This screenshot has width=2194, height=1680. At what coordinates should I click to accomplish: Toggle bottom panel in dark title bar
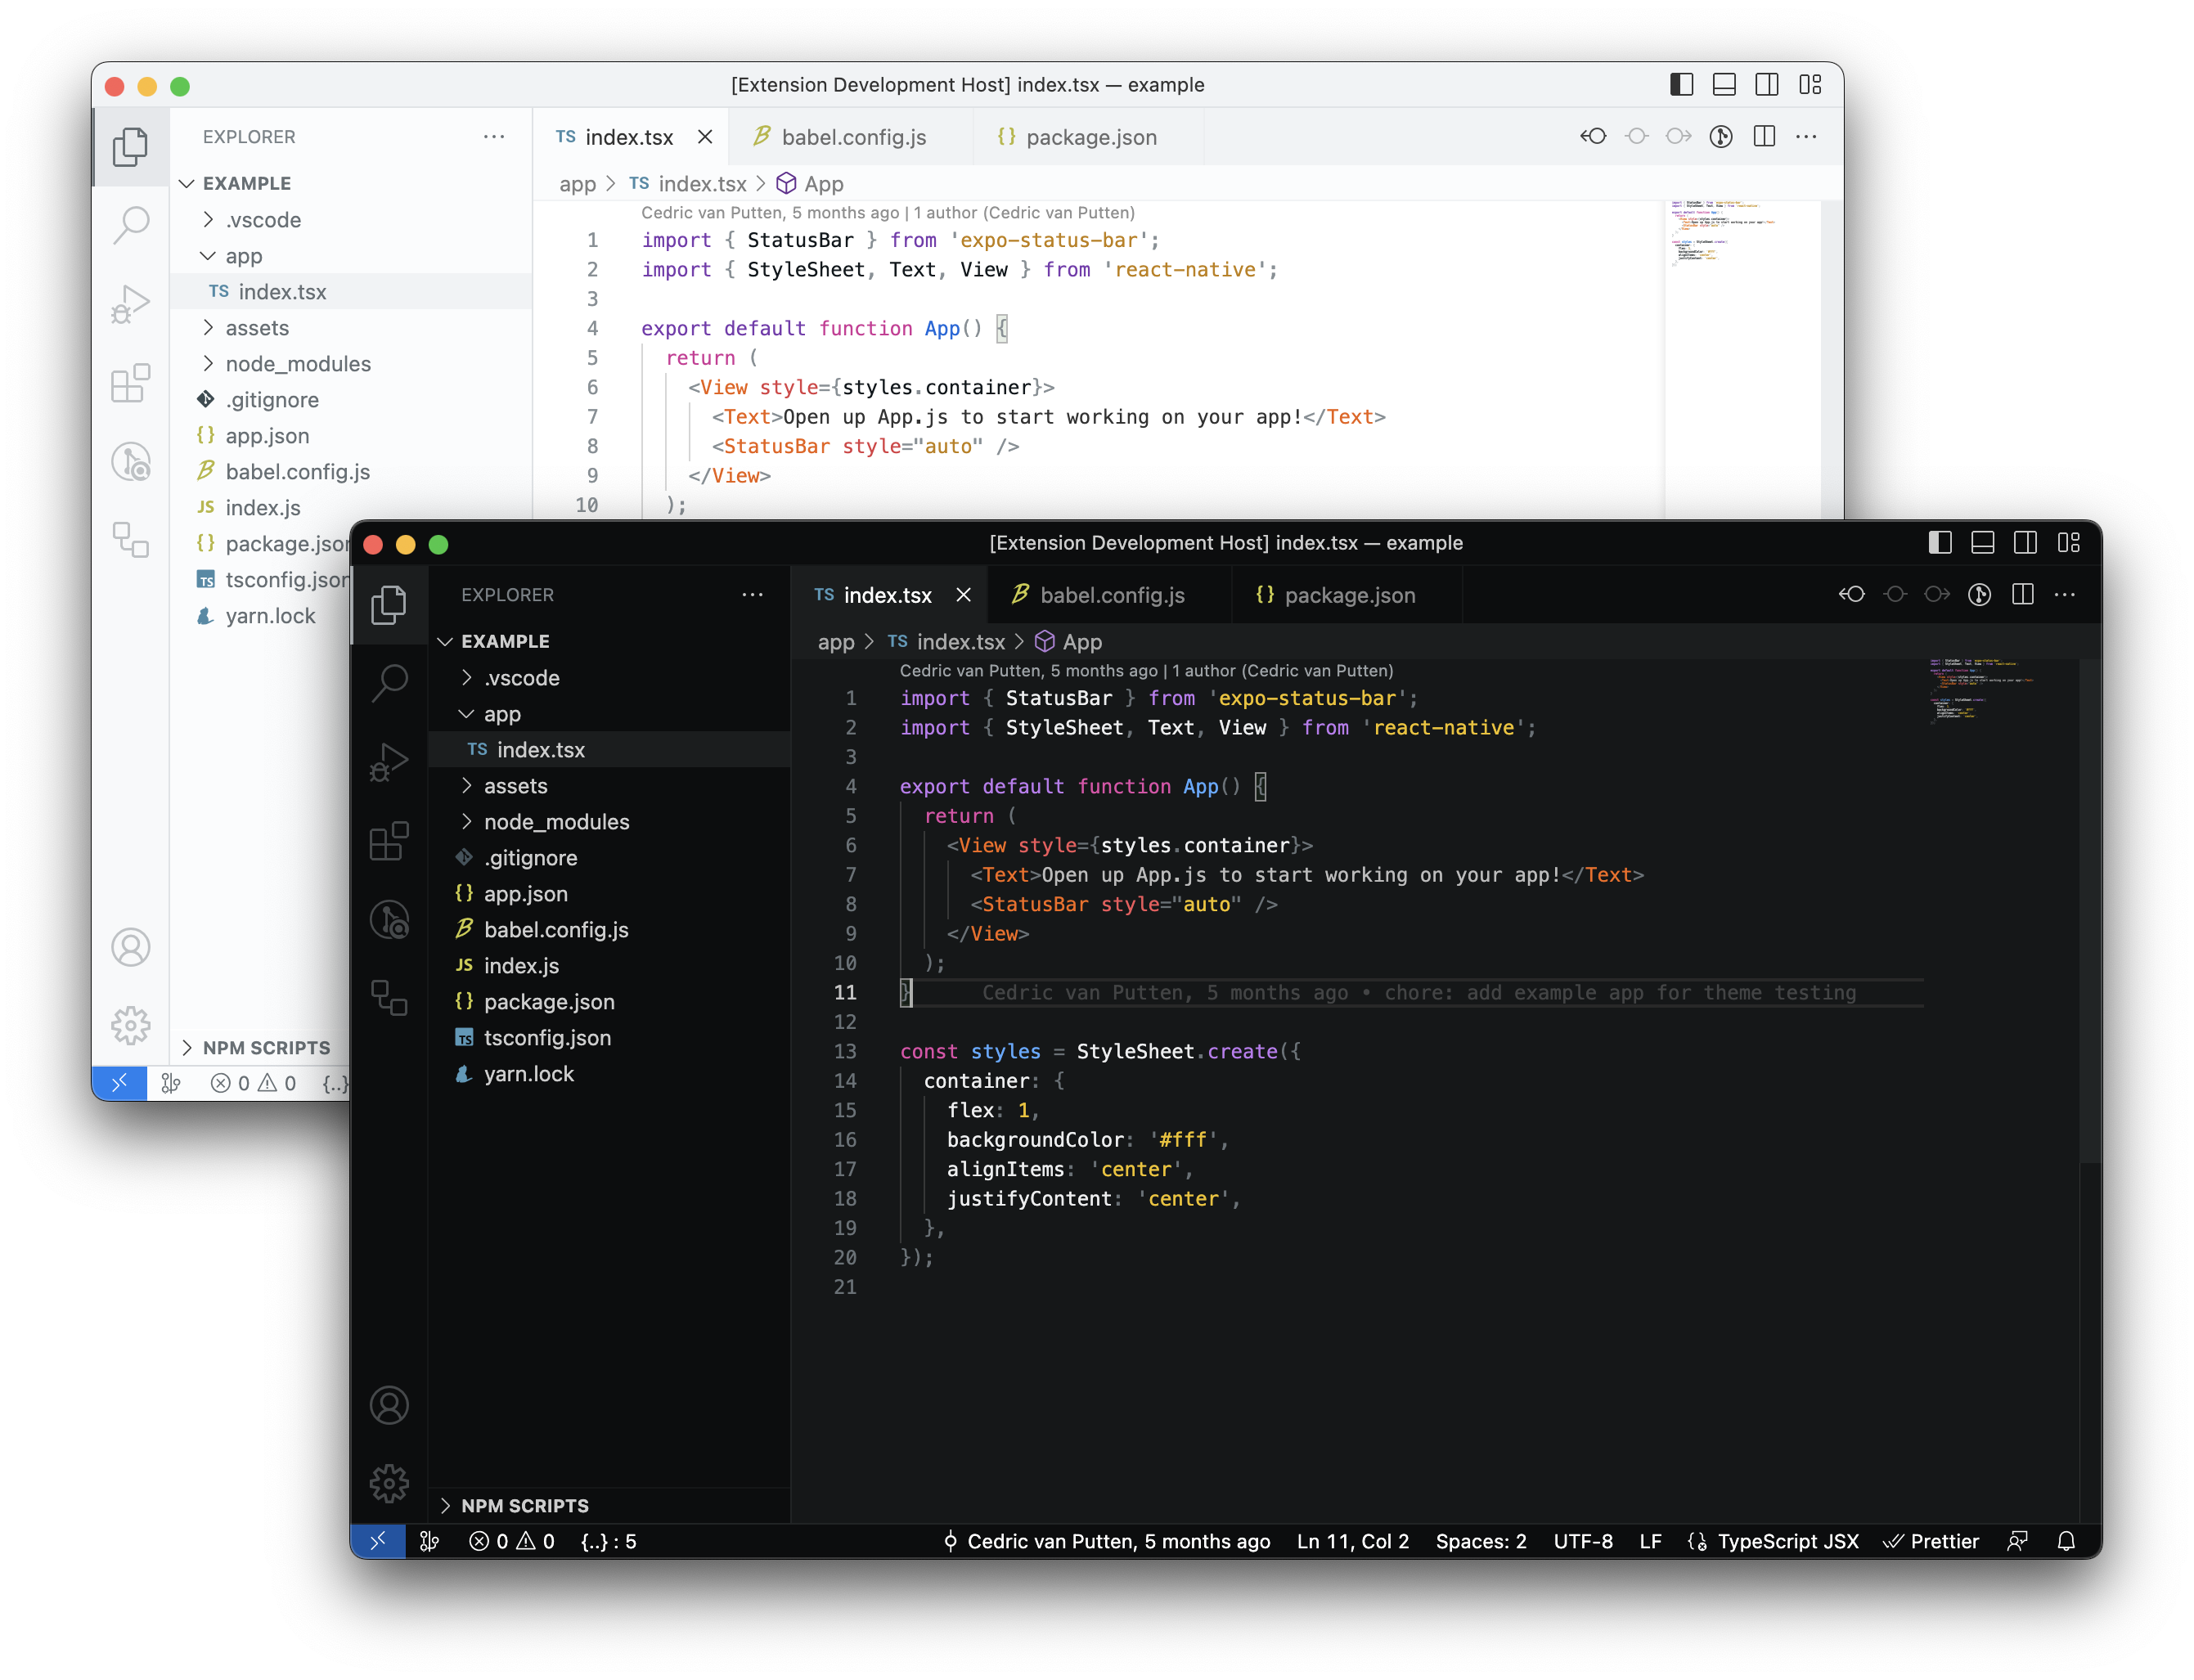1982,543
